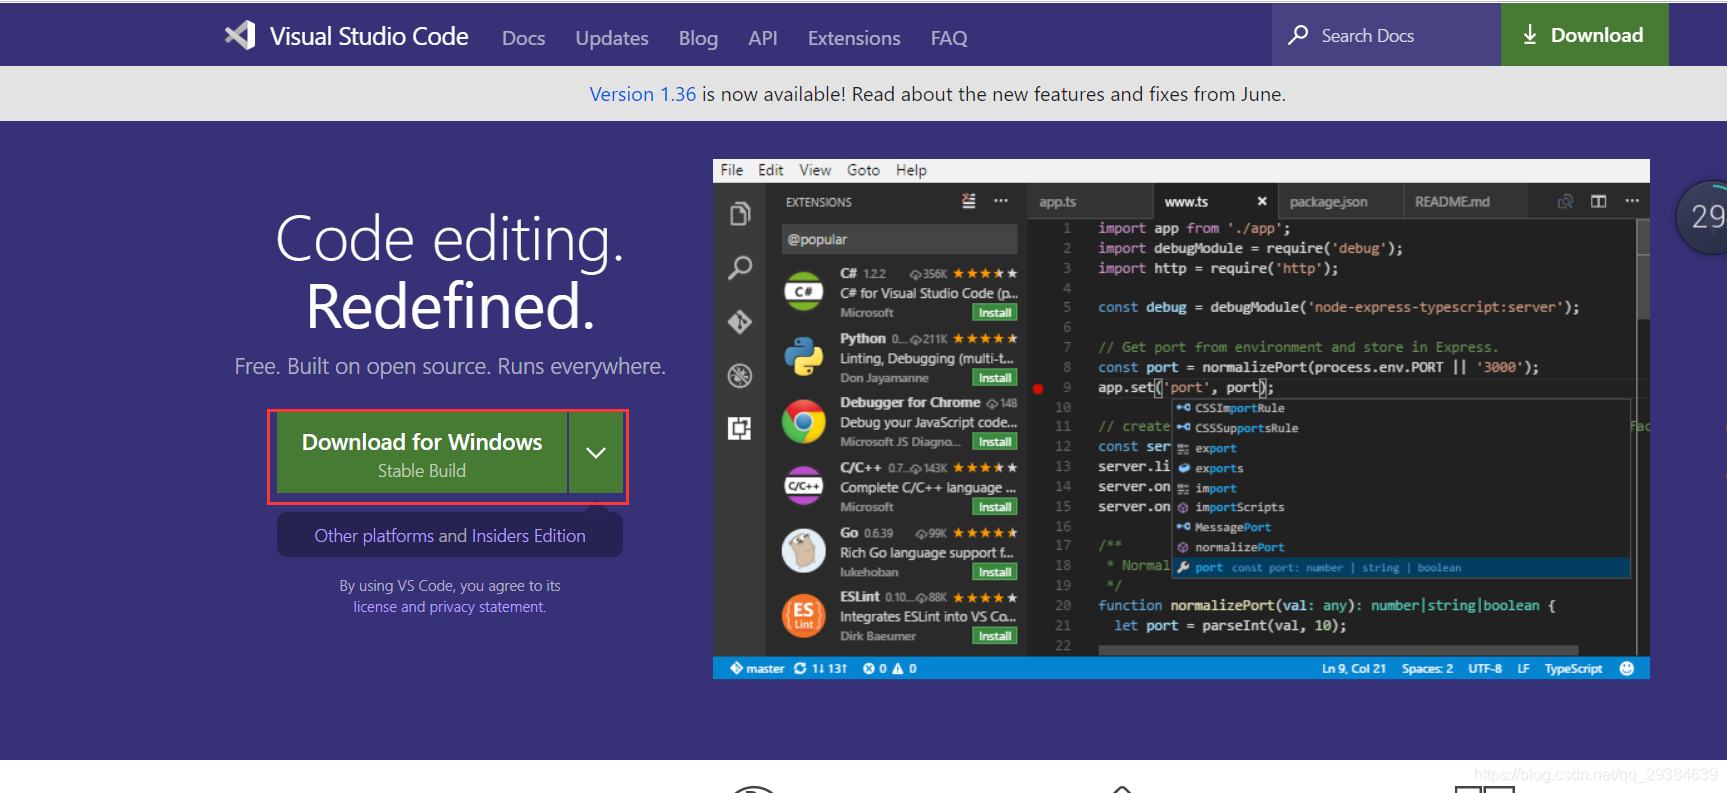1727x793 pixels.
Task: Install the C/C++ extension
Action: (x=995, y=507)
